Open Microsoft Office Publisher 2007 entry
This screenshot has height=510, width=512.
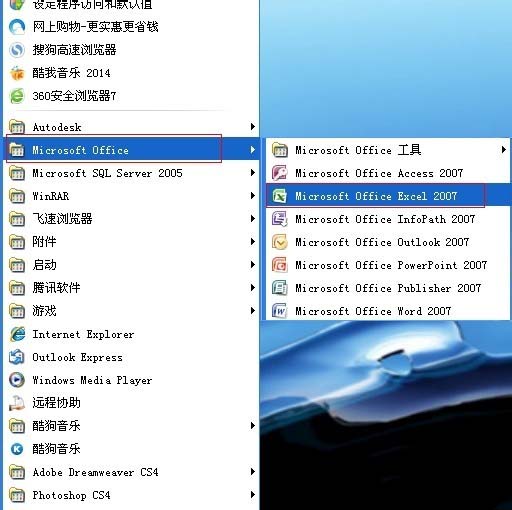click(388, 288)
